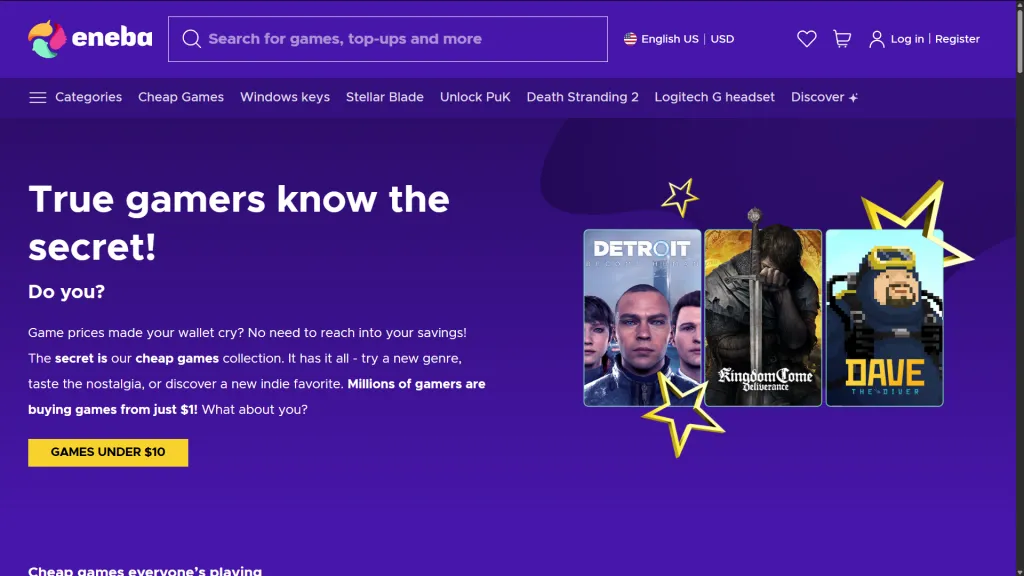
Task: Open Death Stranding 2 page
Action: (583, 97)
